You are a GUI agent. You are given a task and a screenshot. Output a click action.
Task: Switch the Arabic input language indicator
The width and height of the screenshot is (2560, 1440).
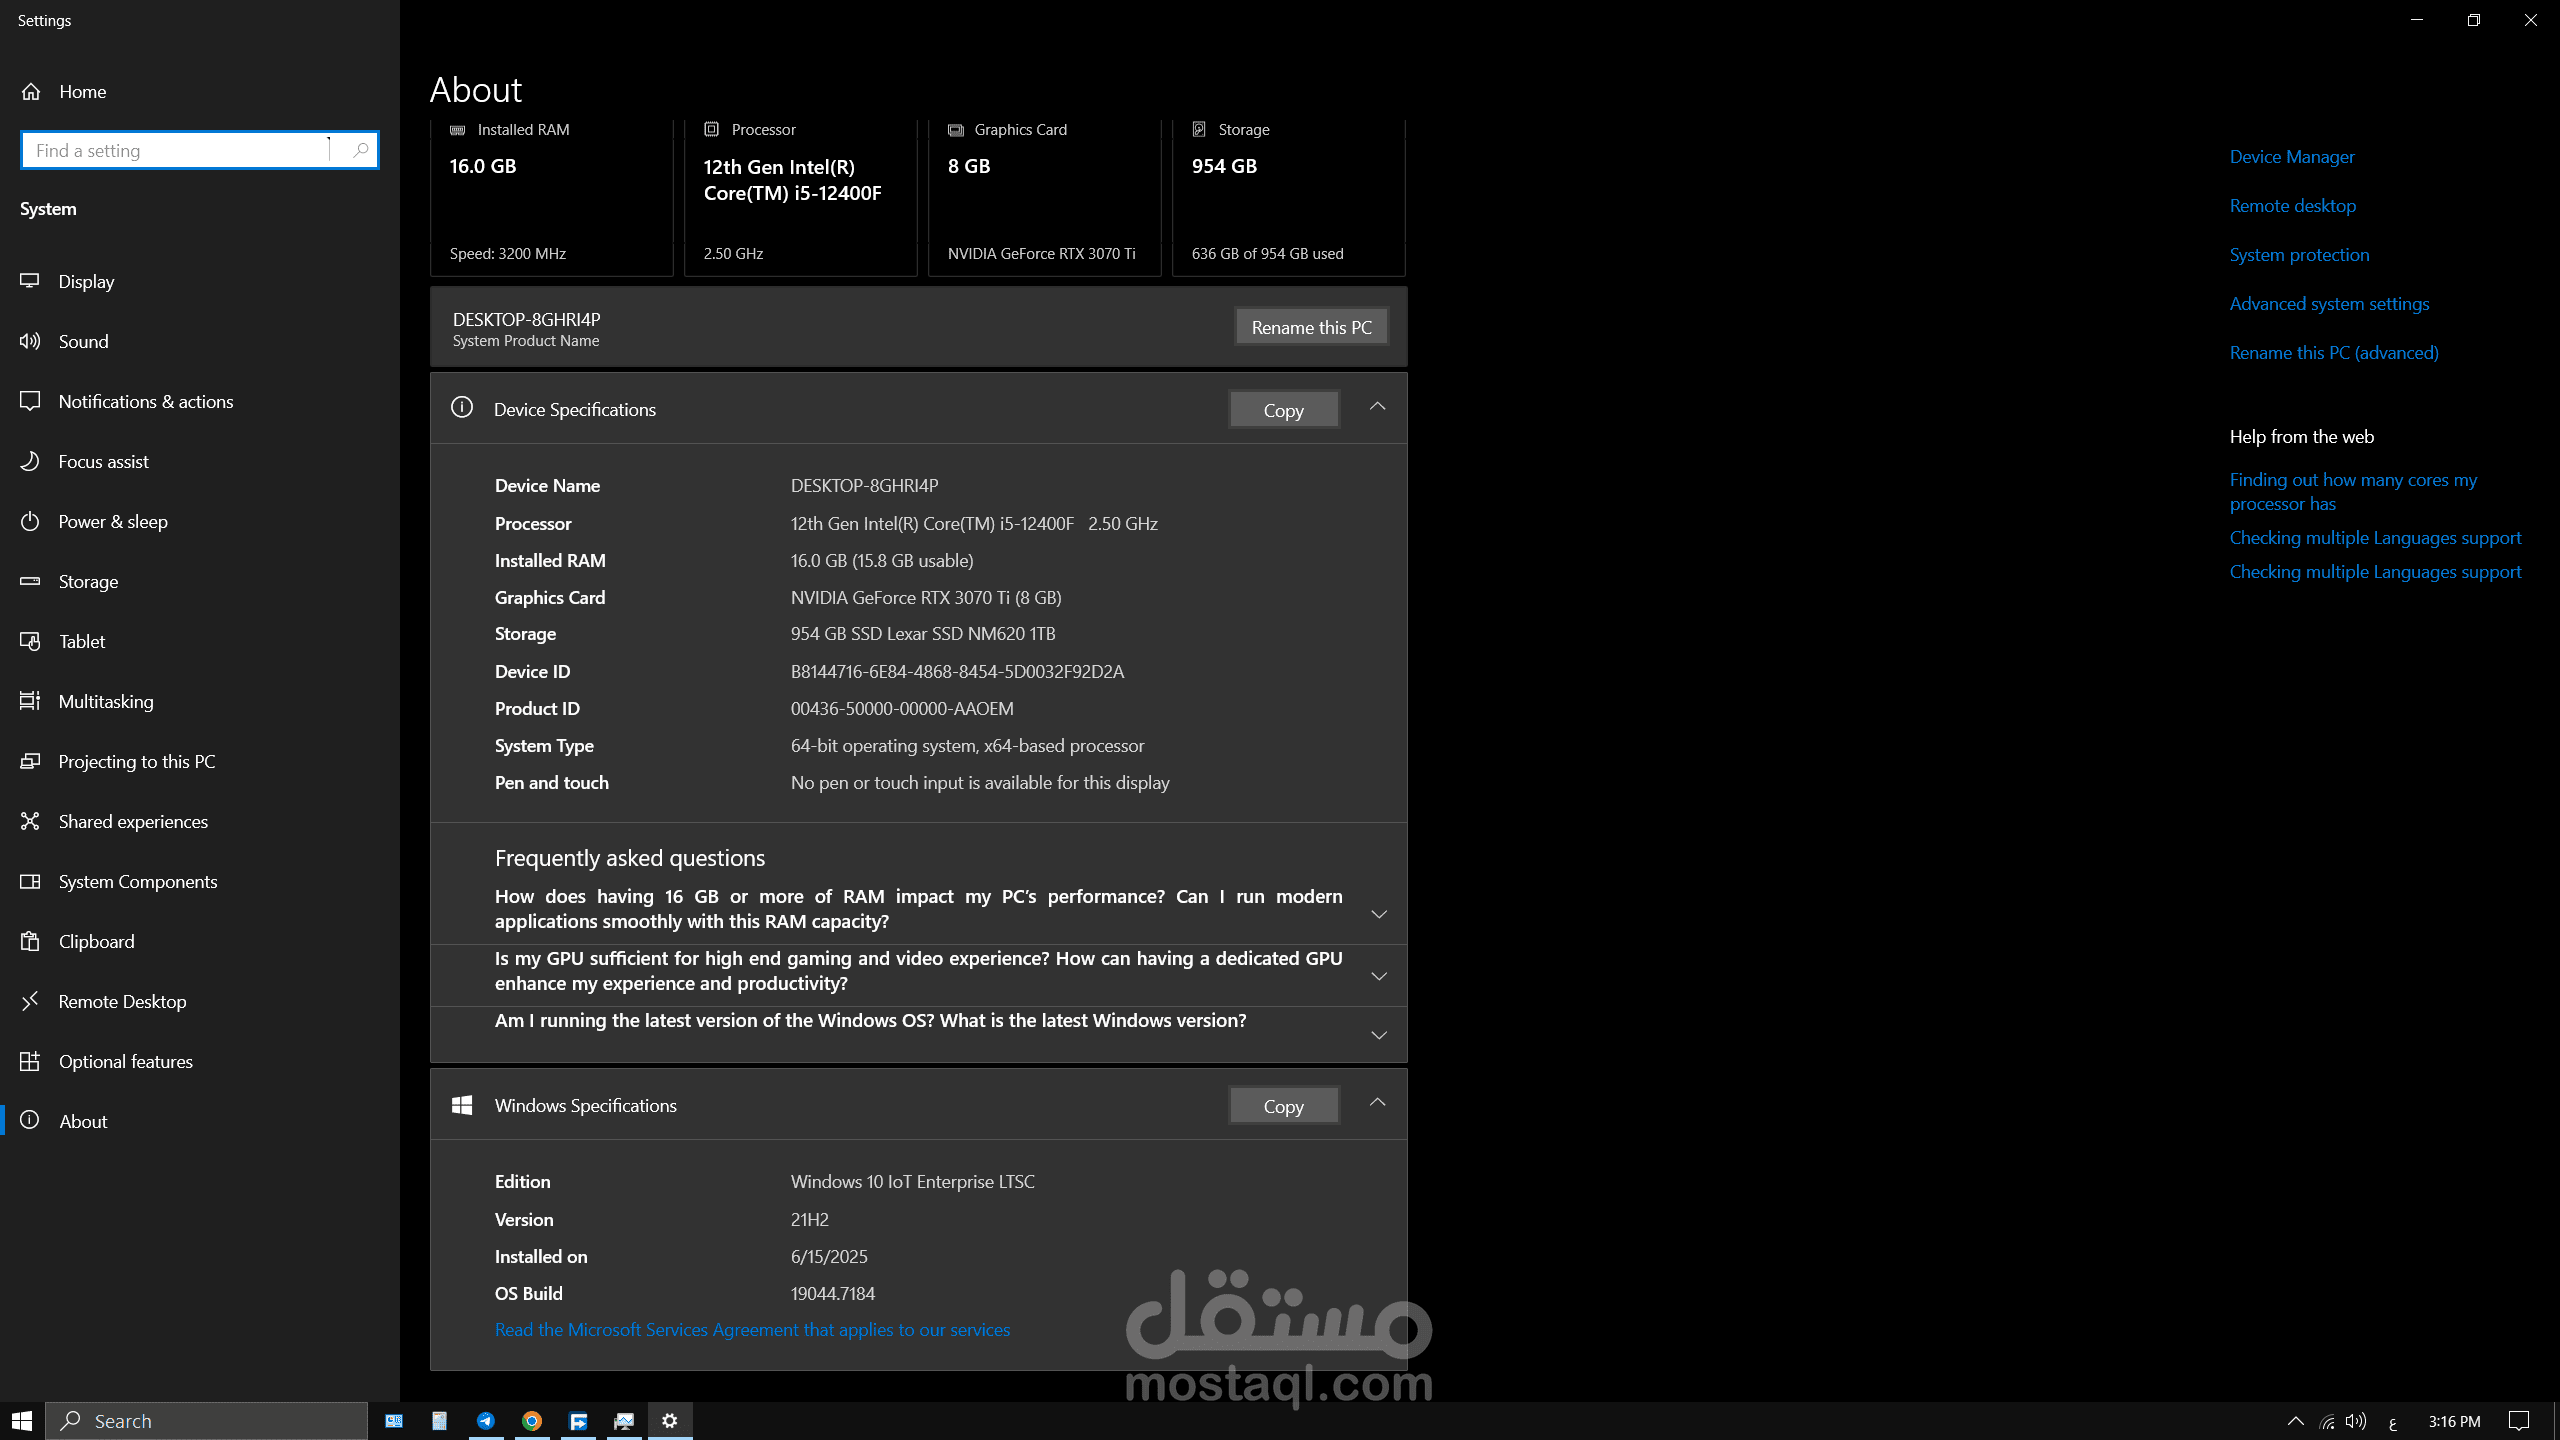2392,1422
